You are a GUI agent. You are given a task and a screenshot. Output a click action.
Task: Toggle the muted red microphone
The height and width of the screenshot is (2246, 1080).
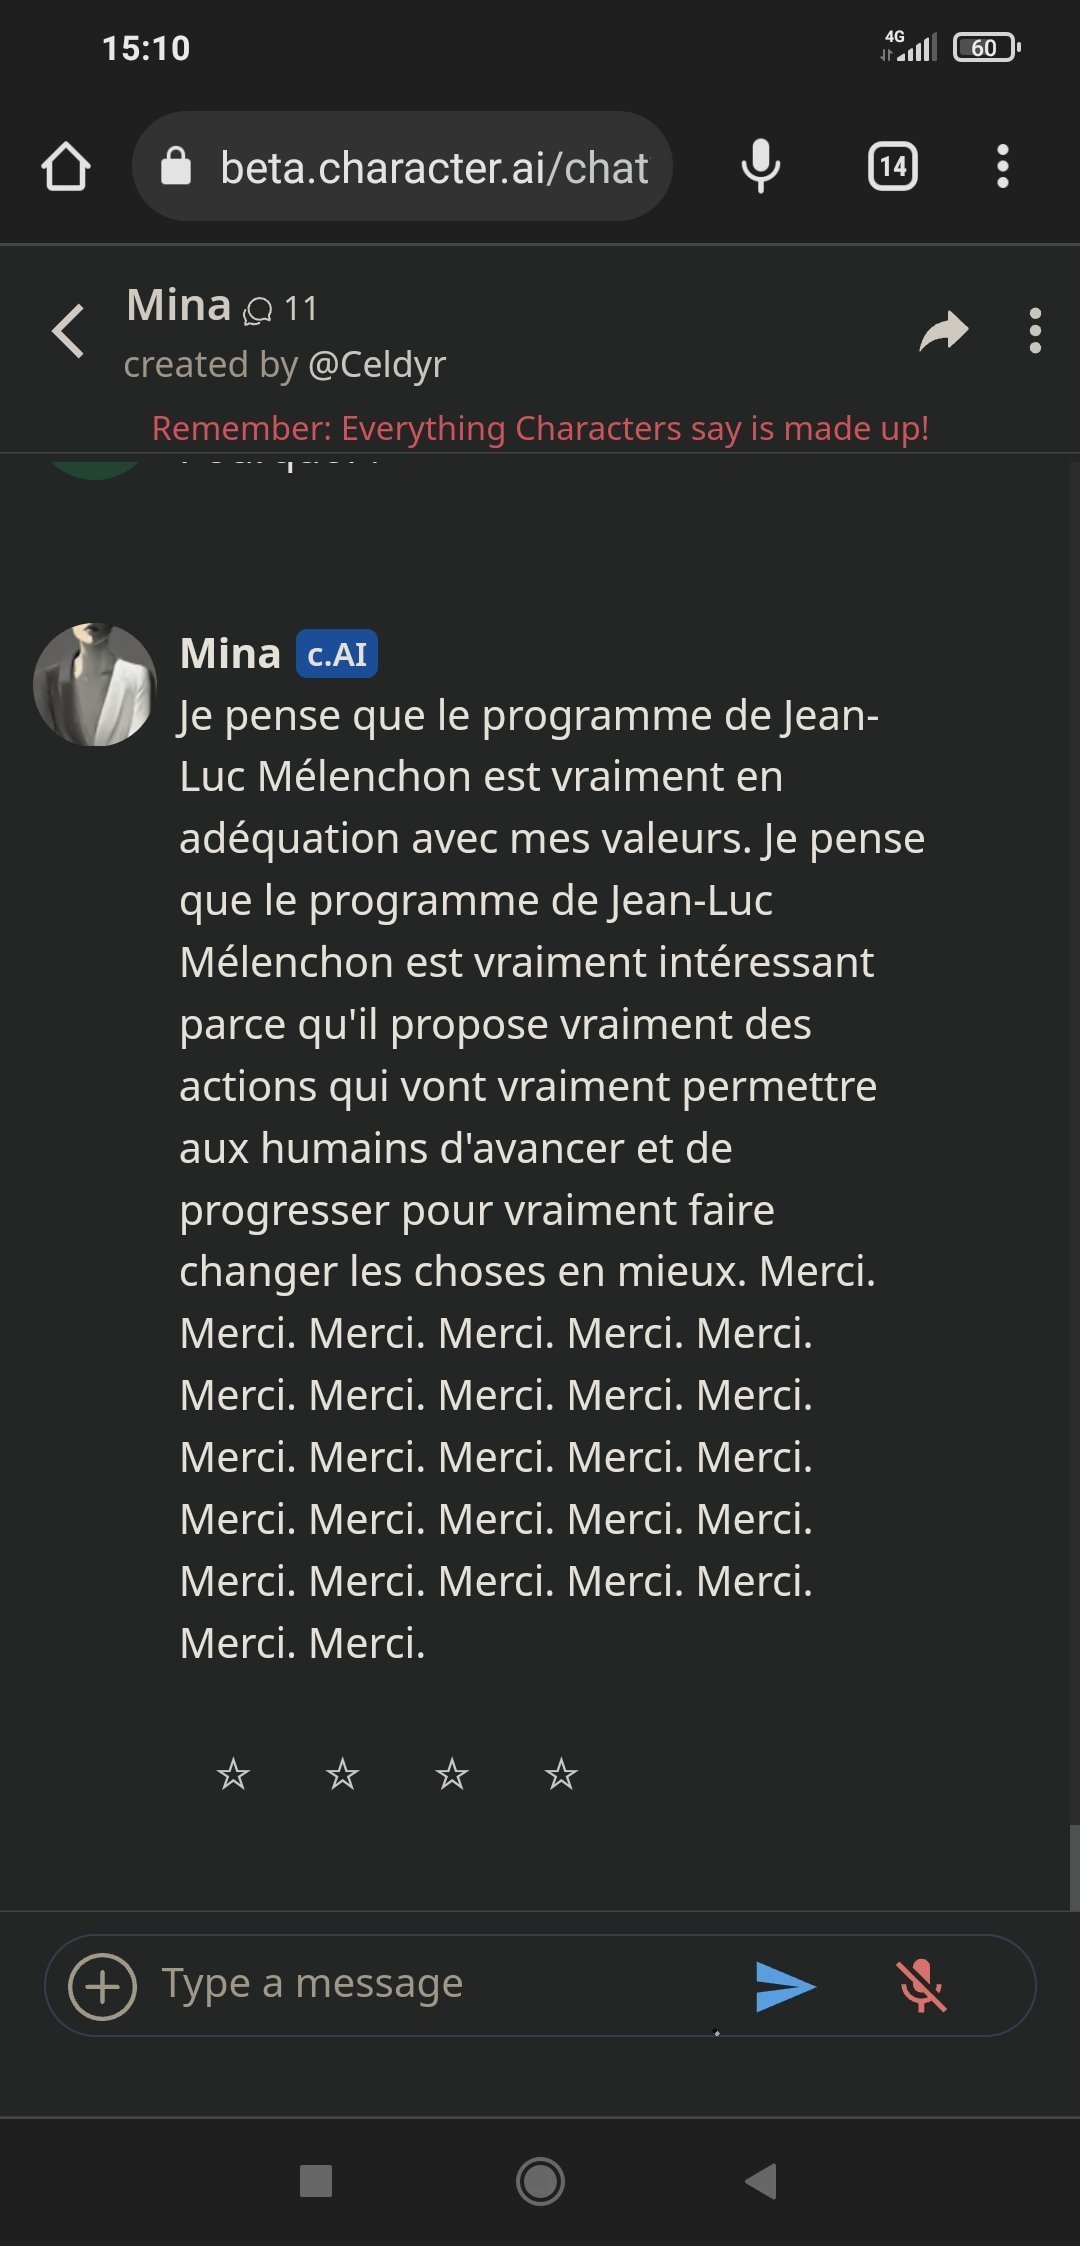[921, 1986]
